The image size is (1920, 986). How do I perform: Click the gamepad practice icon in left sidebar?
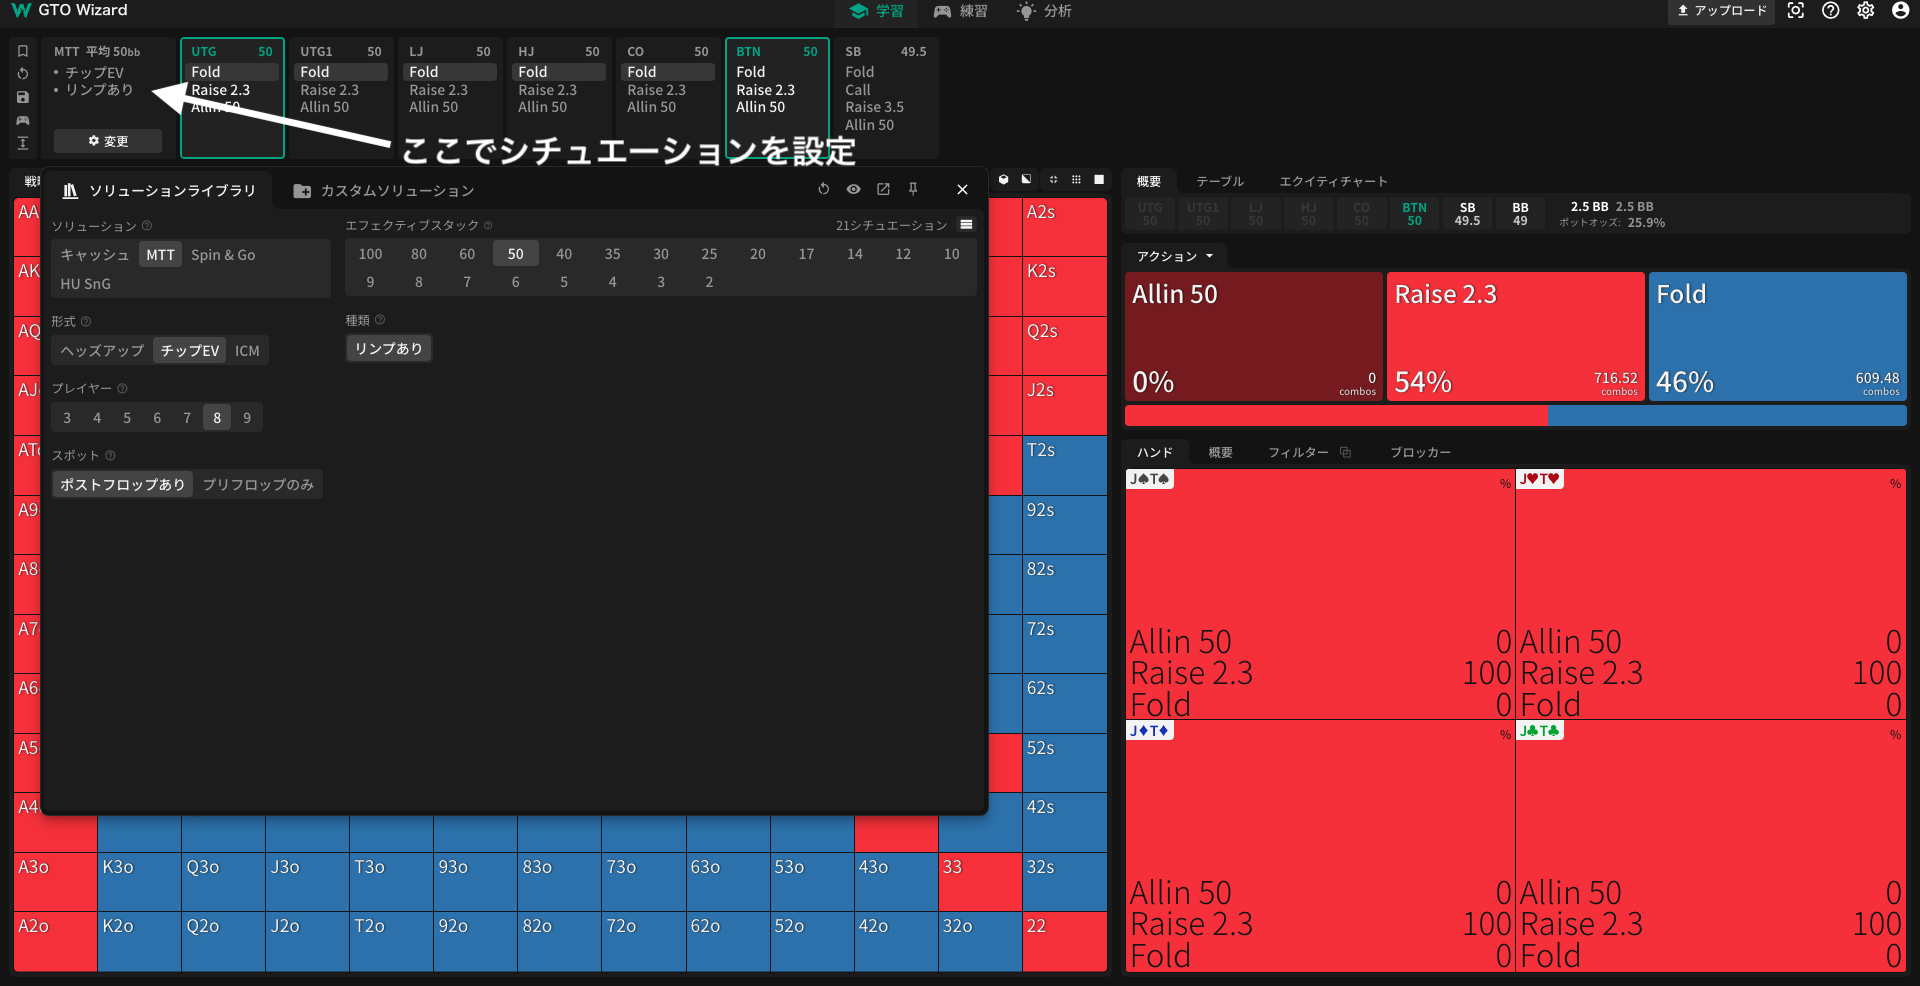click(23, 120)
